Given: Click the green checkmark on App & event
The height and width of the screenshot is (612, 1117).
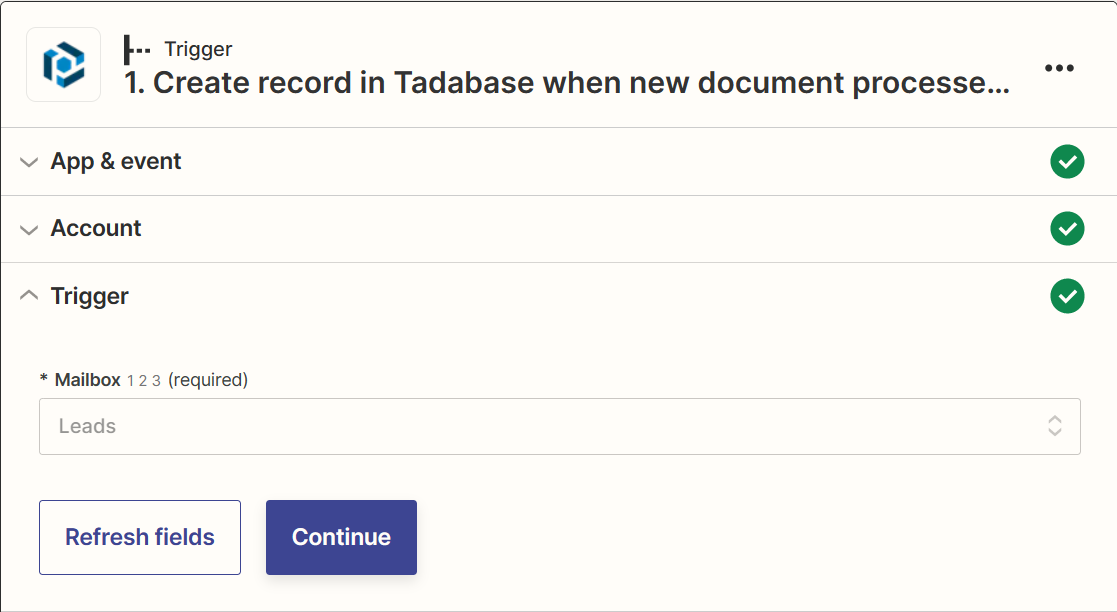Looking at the screenshot, I should [1067, 161].
